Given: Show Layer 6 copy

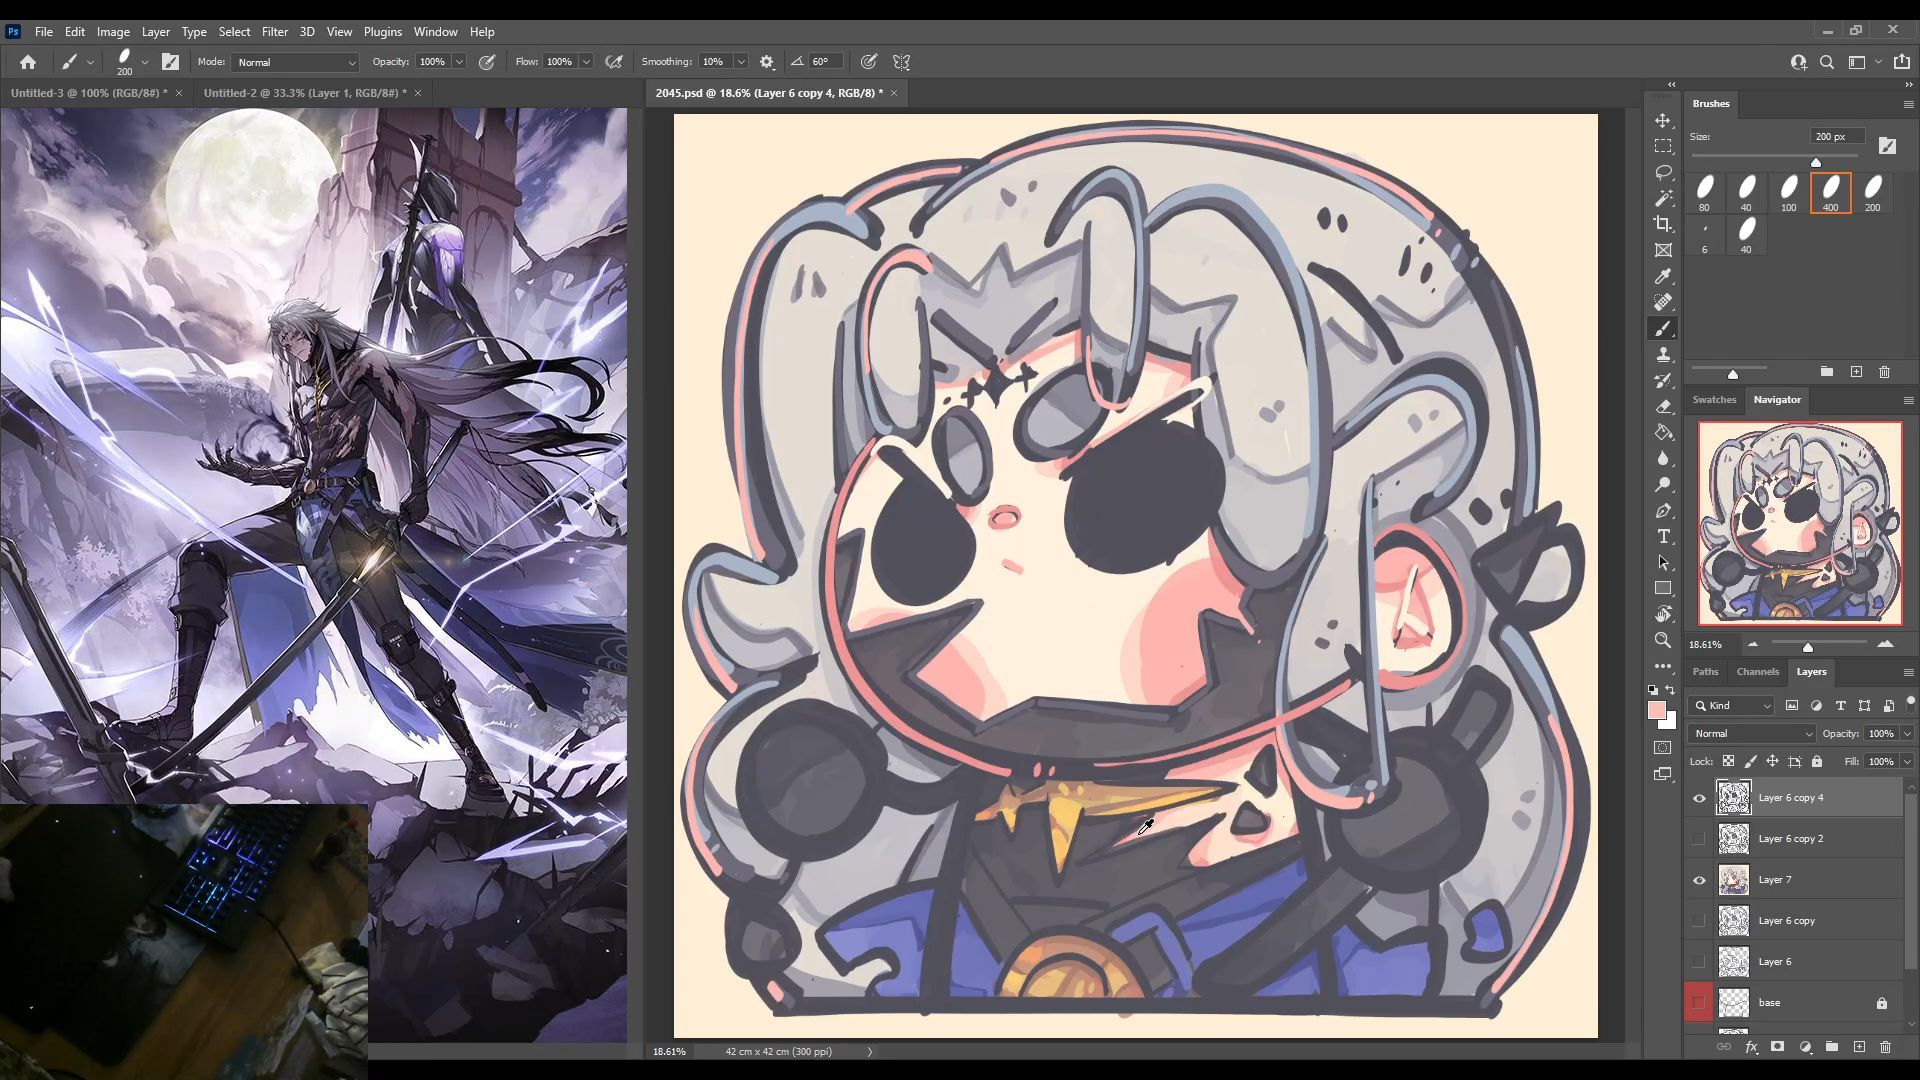Looking at the screenshot, I should pos(1699,921).
